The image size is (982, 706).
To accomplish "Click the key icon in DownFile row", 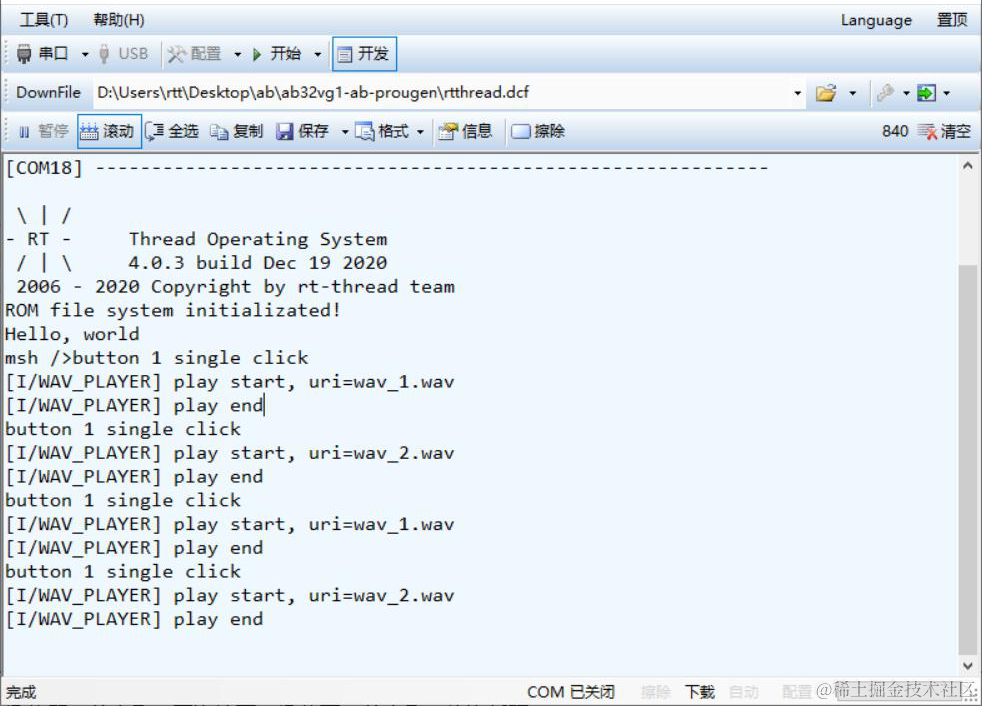I will tap(885, 93).
